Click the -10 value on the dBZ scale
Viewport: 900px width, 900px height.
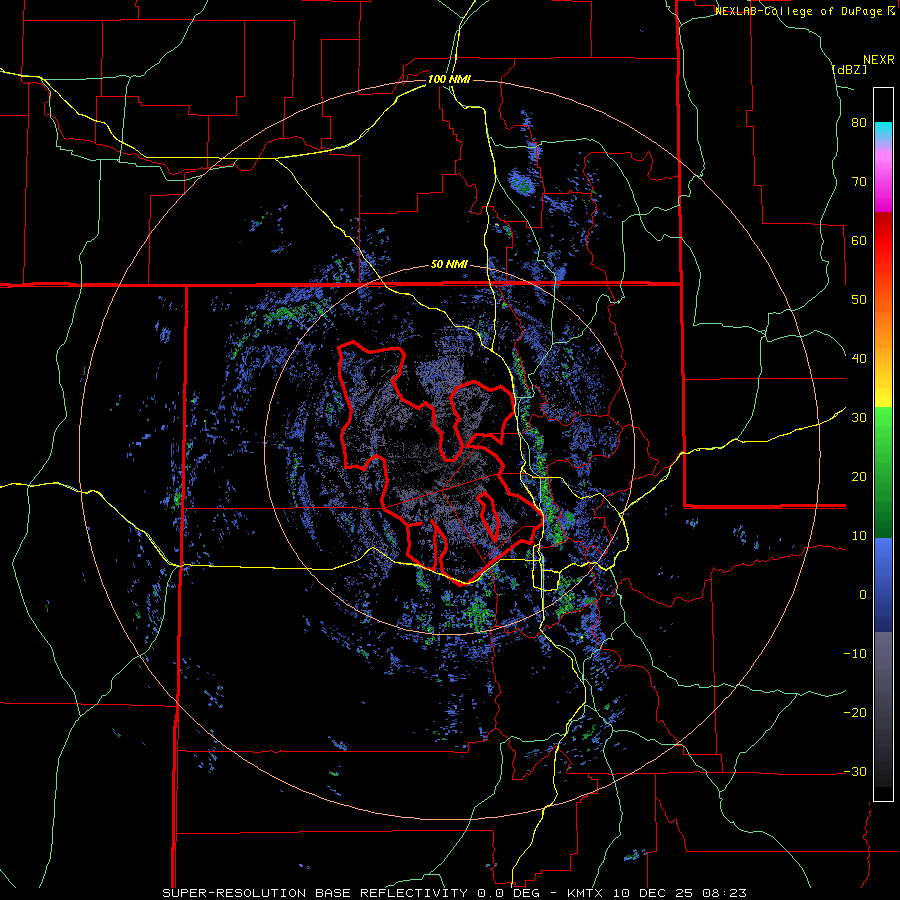click(855, 653)
